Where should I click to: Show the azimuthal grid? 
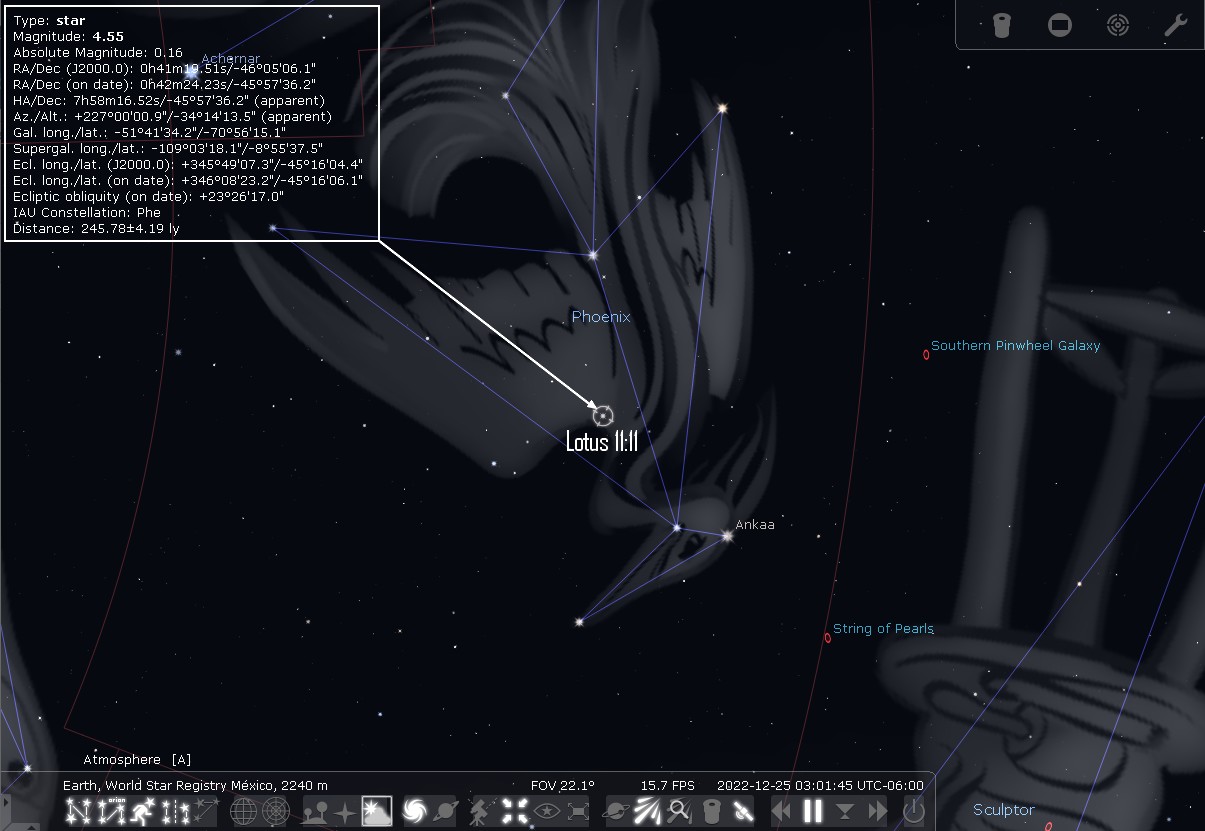coord(276,811)
